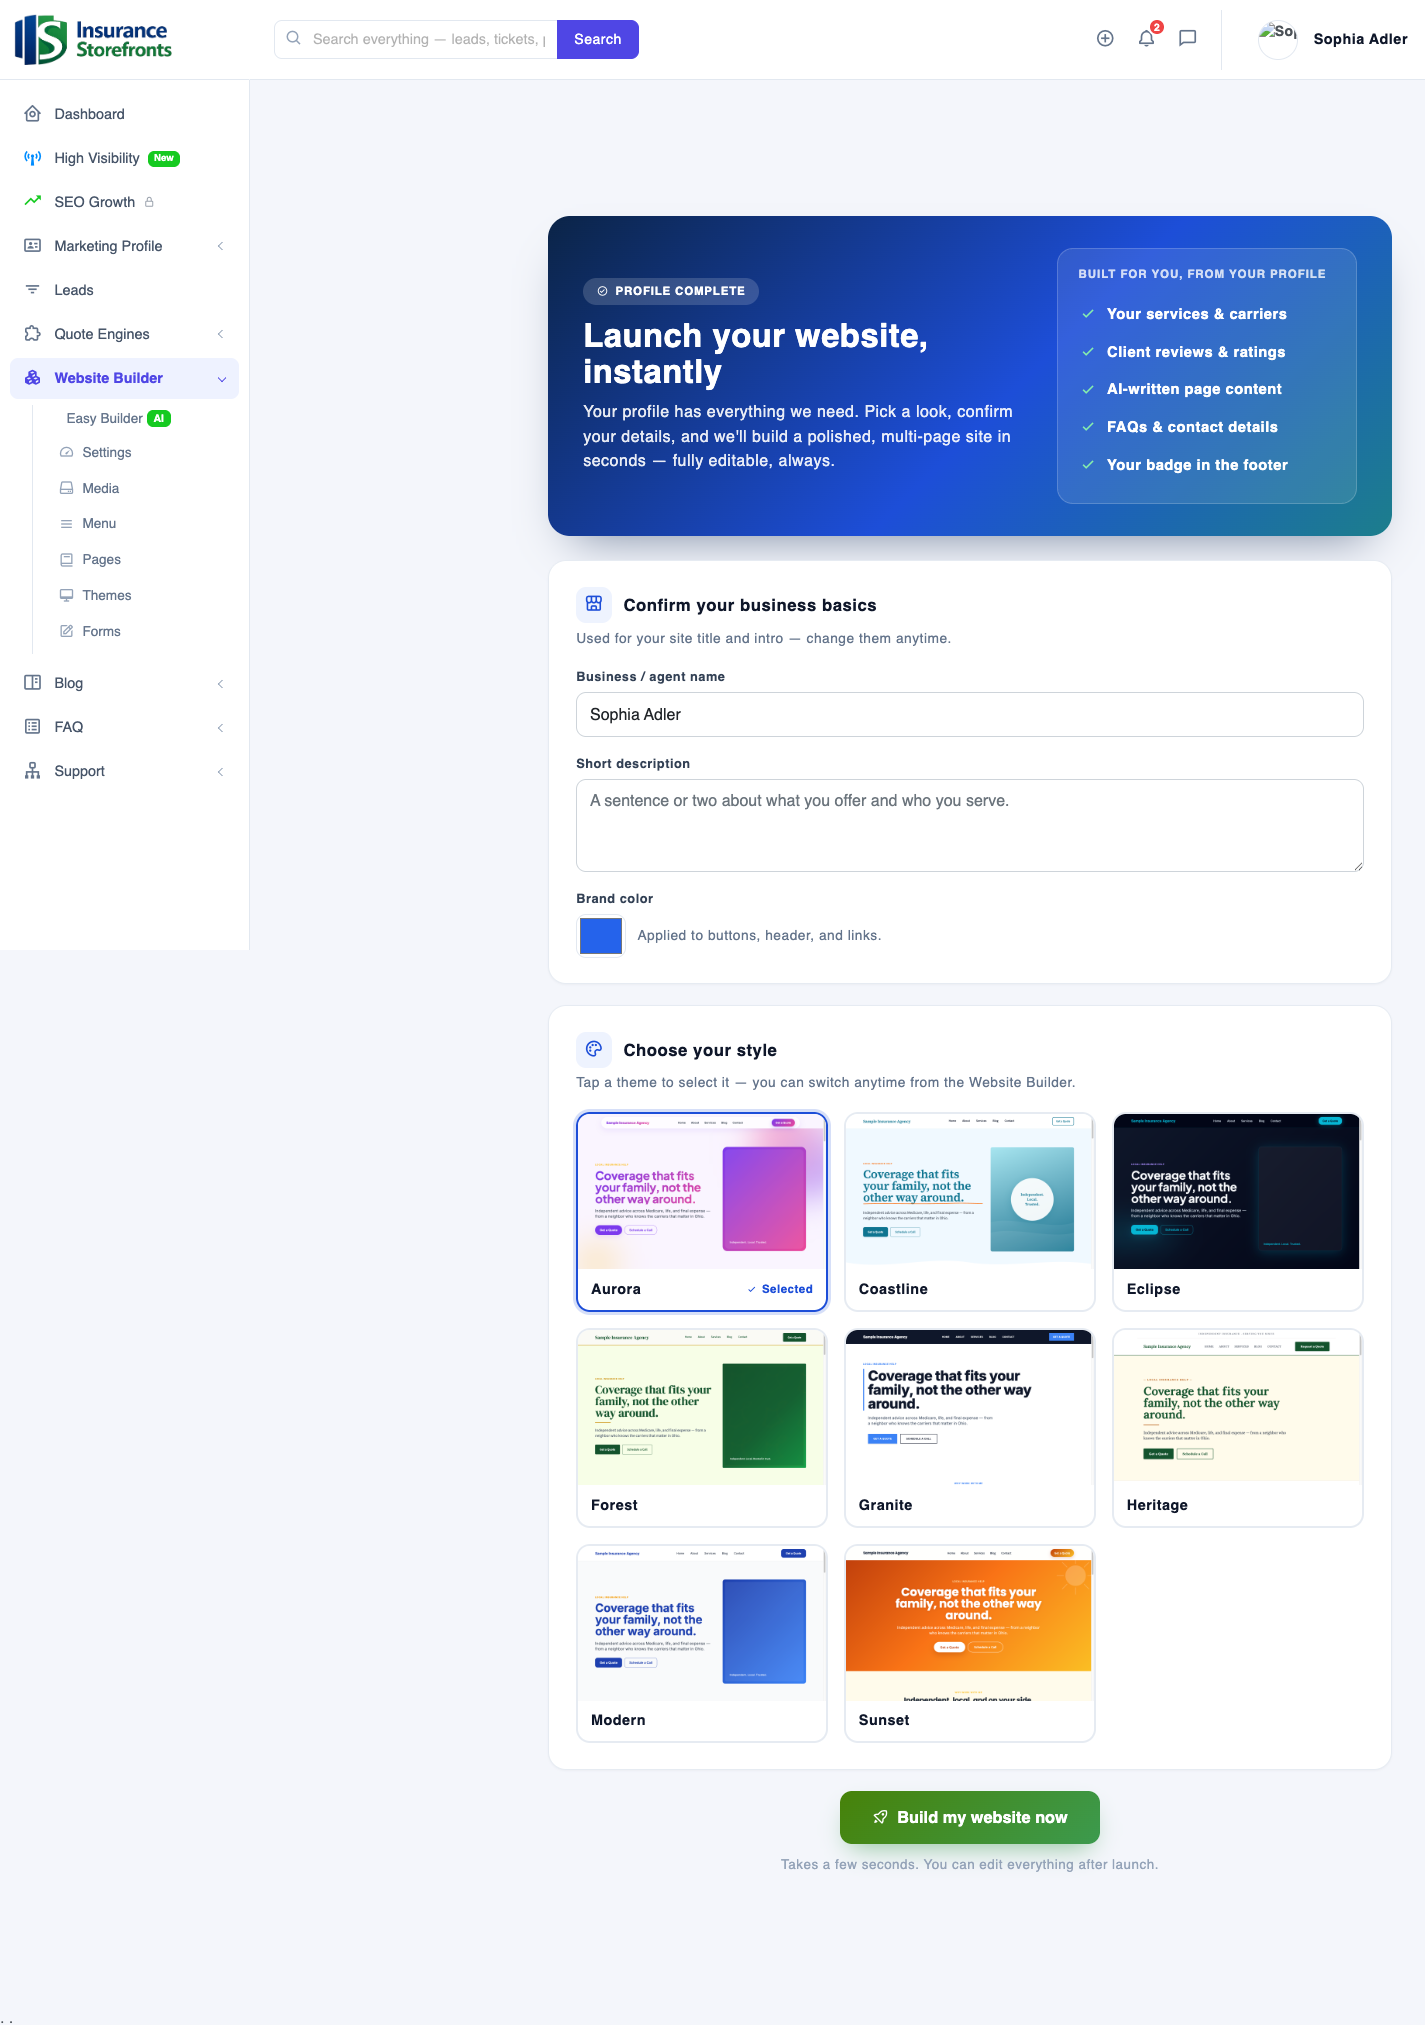Click the Themes monitor icon
The height and width of the screenshot is (2025, 1425).
(x=67, y=595)
